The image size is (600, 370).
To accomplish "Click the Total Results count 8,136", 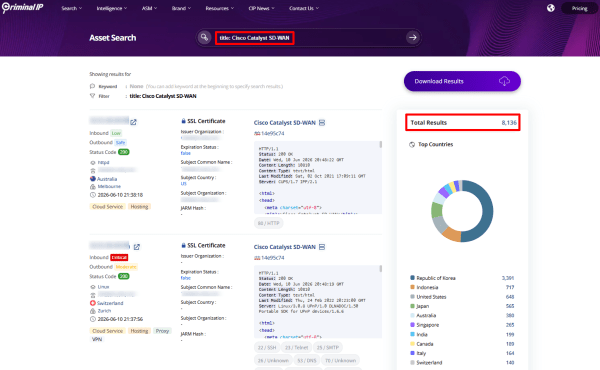I will (x=509, y=123).
